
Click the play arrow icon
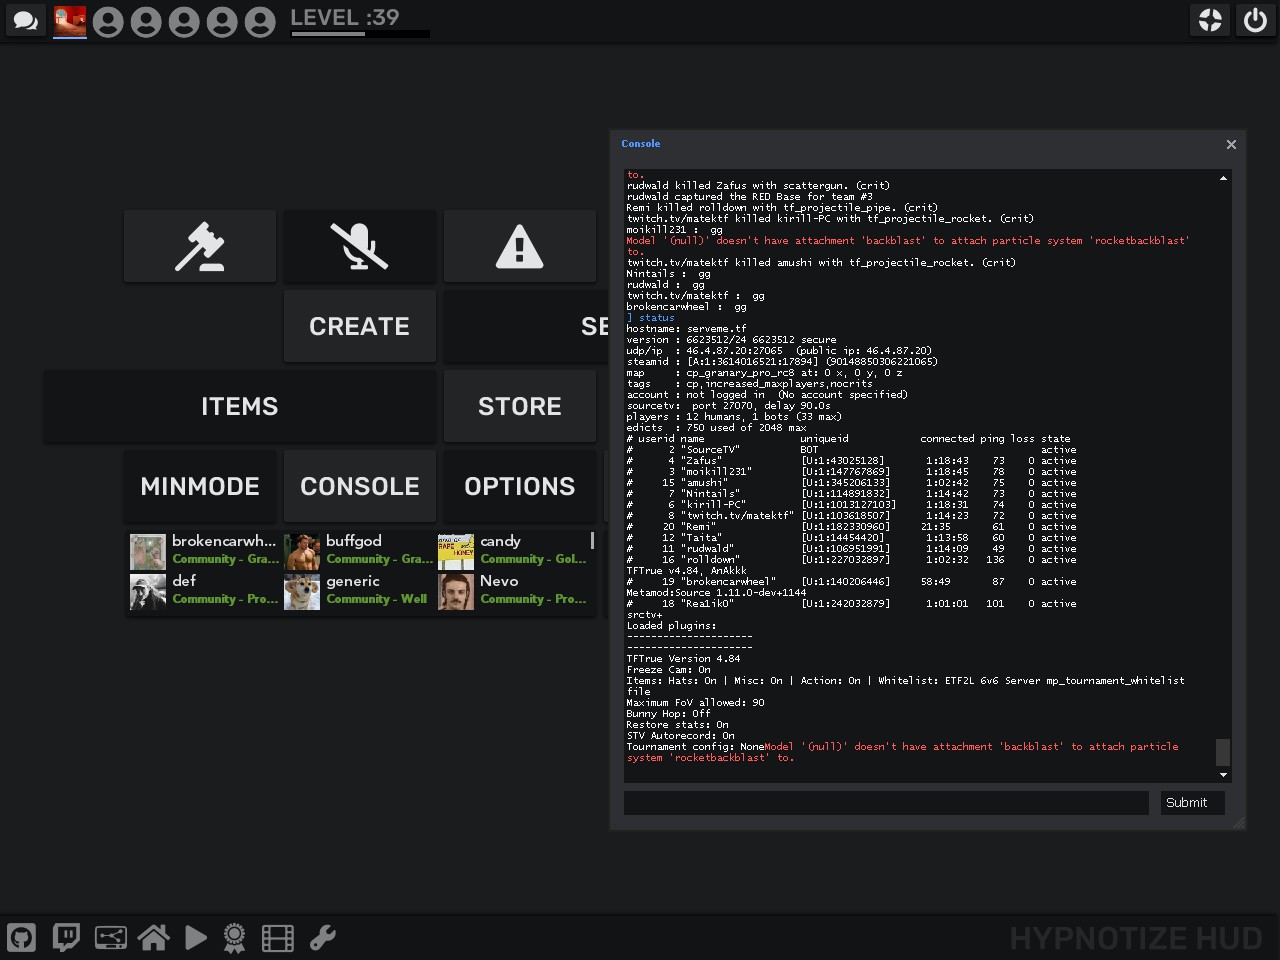pyautogui.click(x=196, y=937)
